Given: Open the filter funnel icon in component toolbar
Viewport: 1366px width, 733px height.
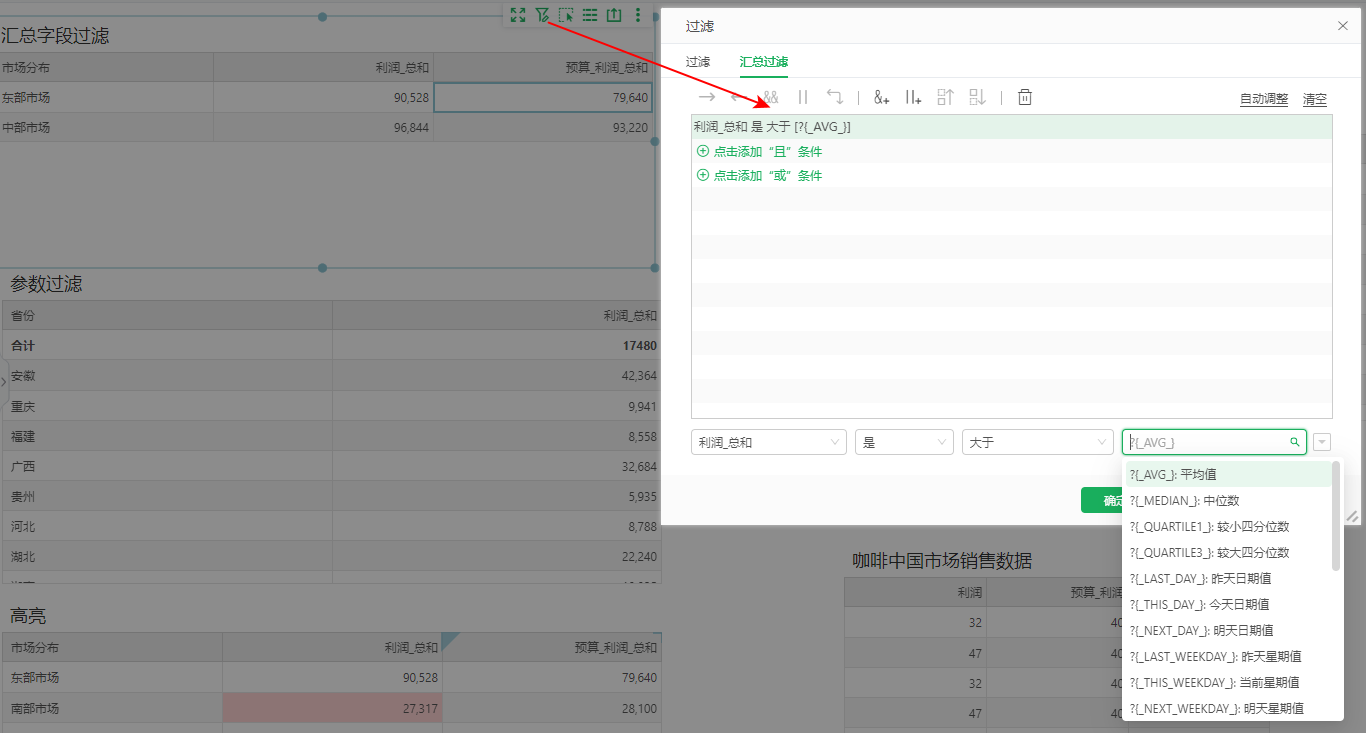Looking at the screenshot, I should [x=542, y=15].
